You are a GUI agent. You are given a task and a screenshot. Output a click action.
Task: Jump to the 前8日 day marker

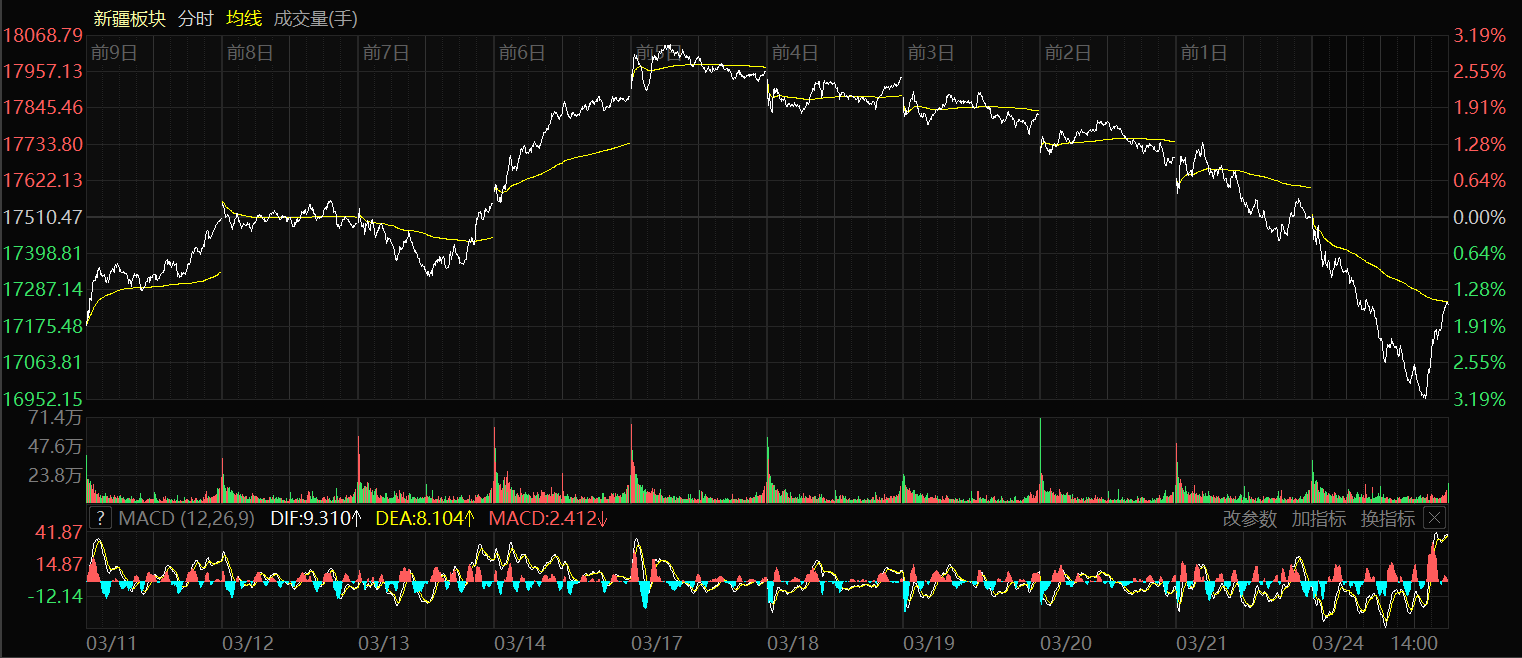[x=250, y=52]
